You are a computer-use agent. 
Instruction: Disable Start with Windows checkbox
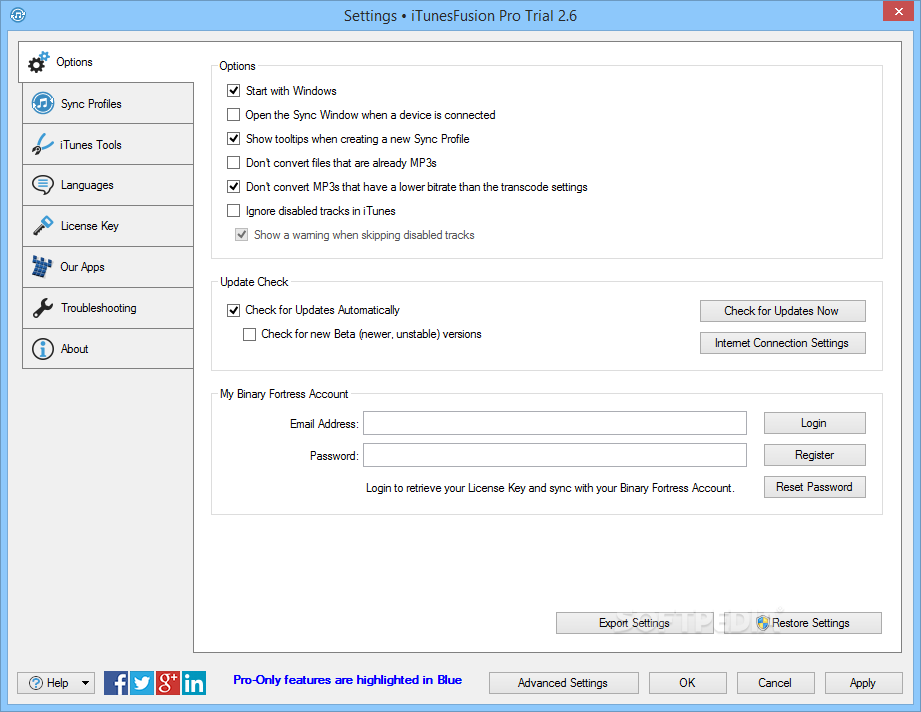[234, 90]
